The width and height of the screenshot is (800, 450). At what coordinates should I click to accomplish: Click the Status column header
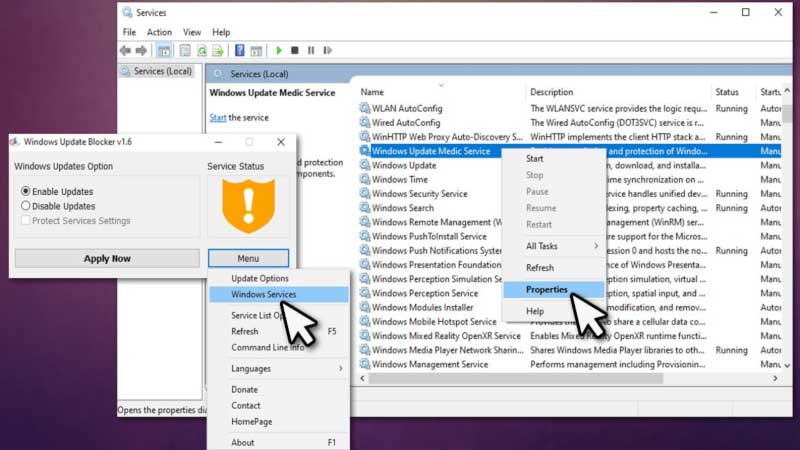727,92
